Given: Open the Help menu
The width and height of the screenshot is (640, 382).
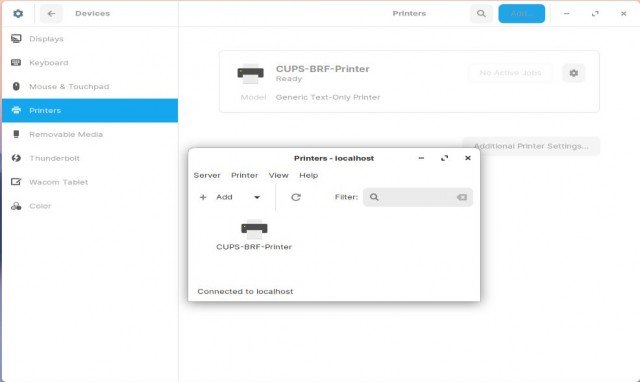Looking at the screenshot, I should click(309, 175).
